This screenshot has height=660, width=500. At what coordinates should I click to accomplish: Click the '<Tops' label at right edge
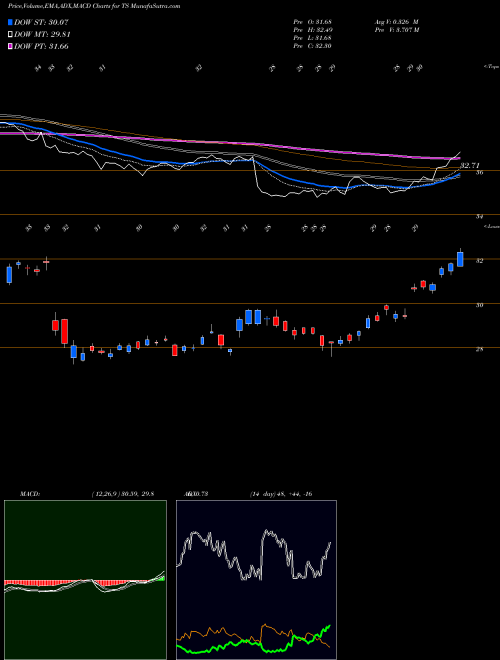point(491,67)
